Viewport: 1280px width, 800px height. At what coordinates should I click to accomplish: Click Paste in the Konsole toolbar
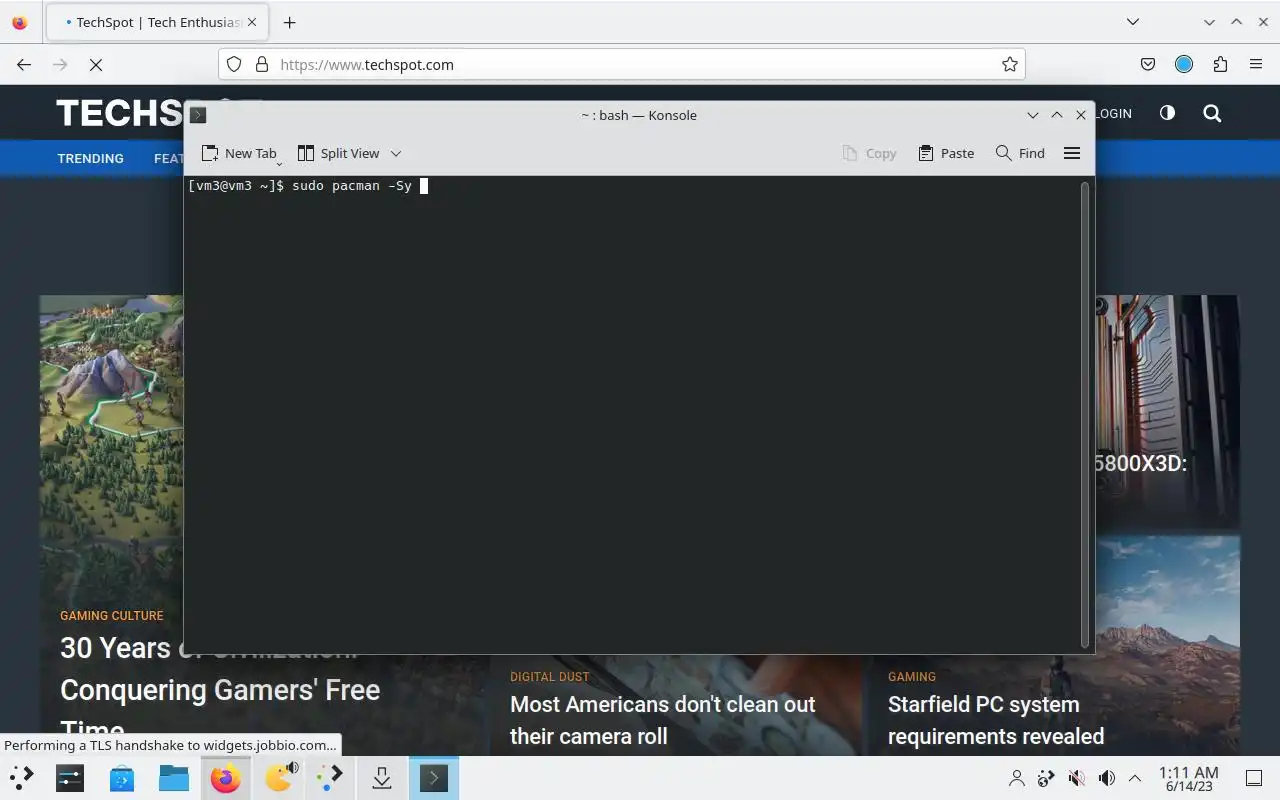(946, 153)
